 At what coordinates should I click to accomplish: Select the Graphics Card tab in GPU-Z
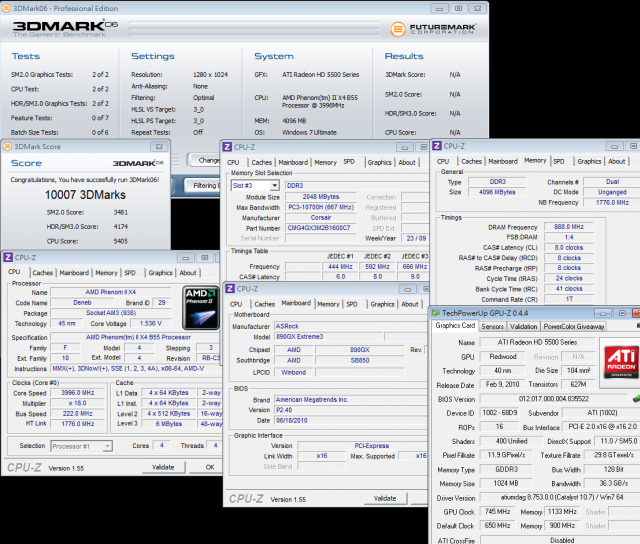pos(455,326)
